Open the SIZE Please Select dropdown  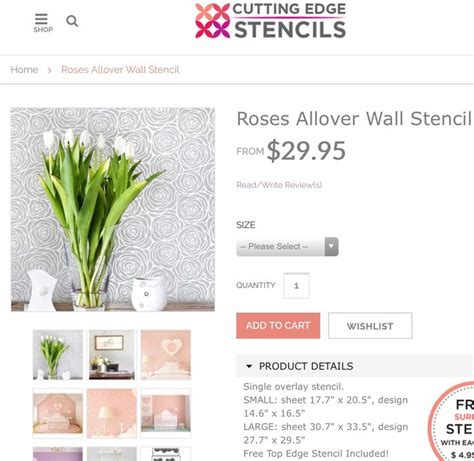coord(287,247)
